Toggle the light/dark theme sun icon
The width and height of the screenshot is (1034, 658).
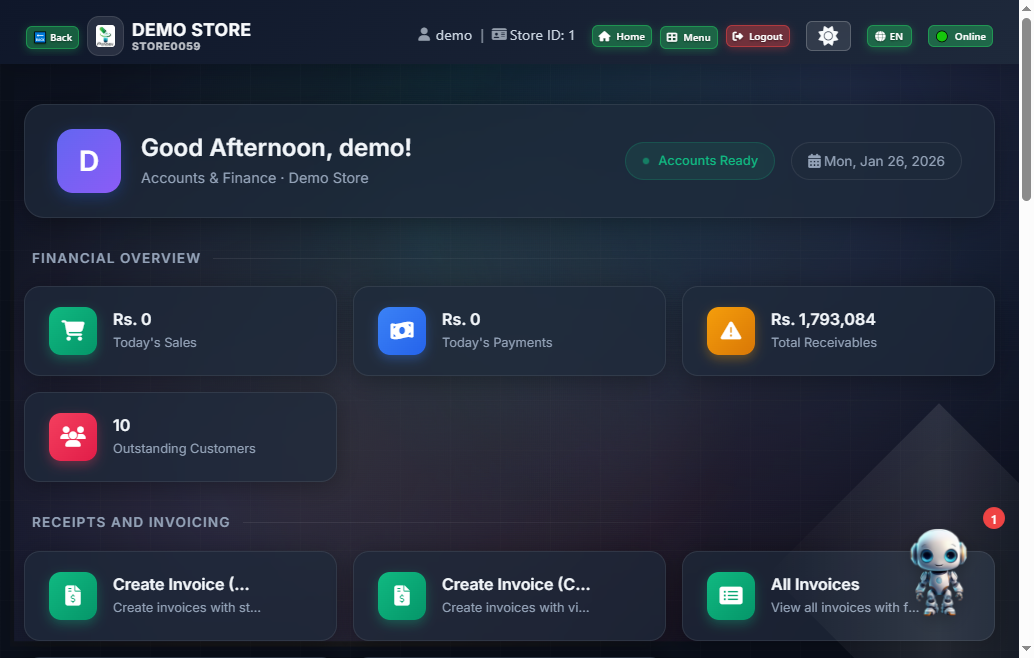(x=828, y=36)
